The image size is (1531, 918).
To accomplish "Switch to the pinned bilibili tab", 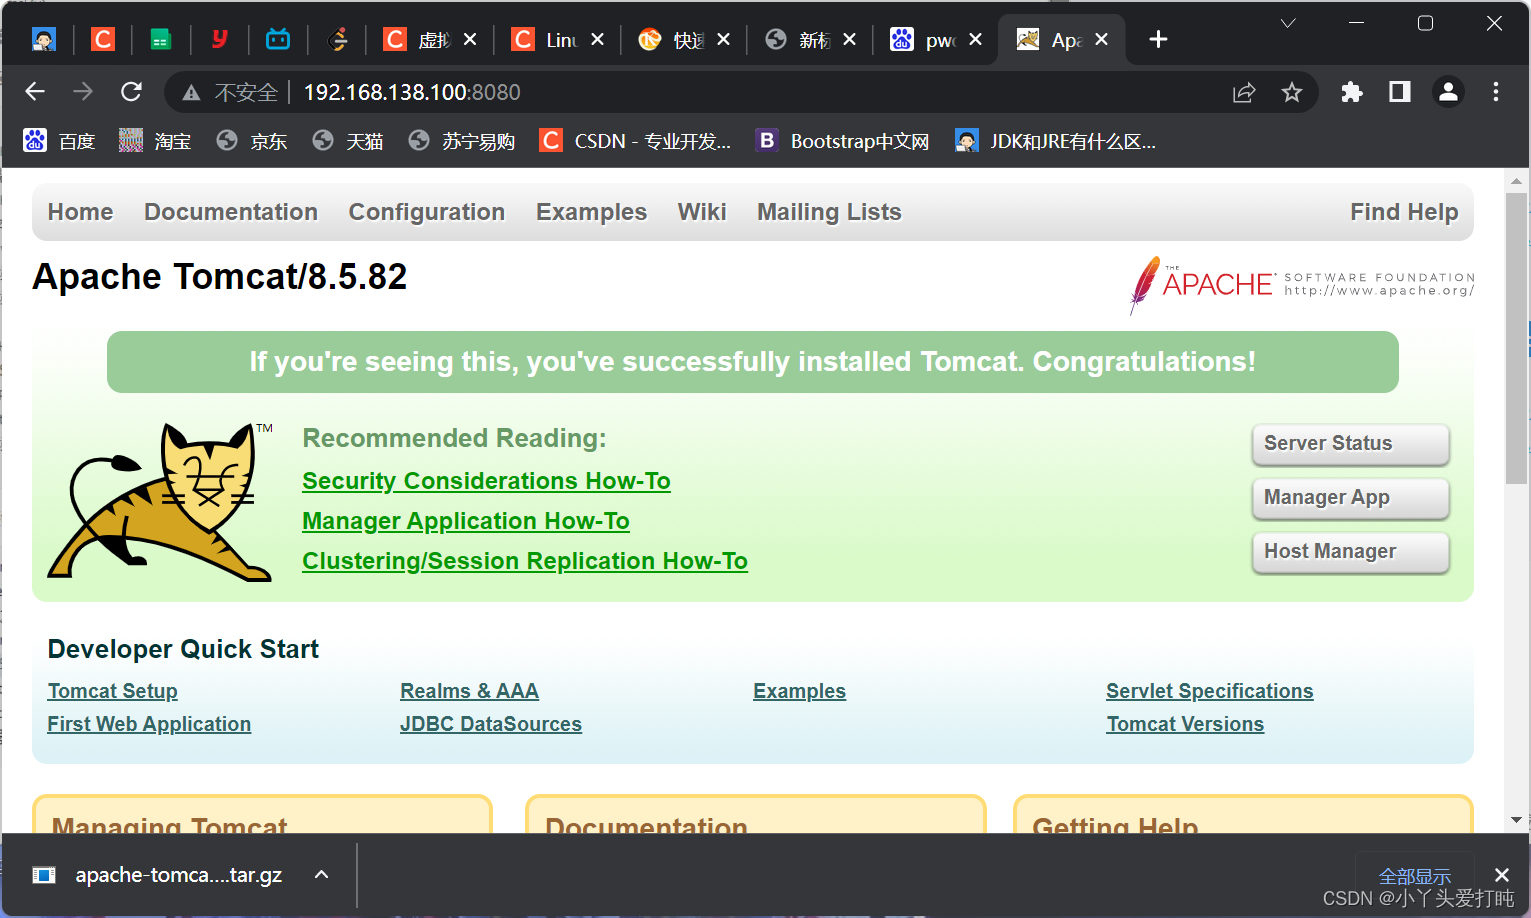I will coord(277,39).
